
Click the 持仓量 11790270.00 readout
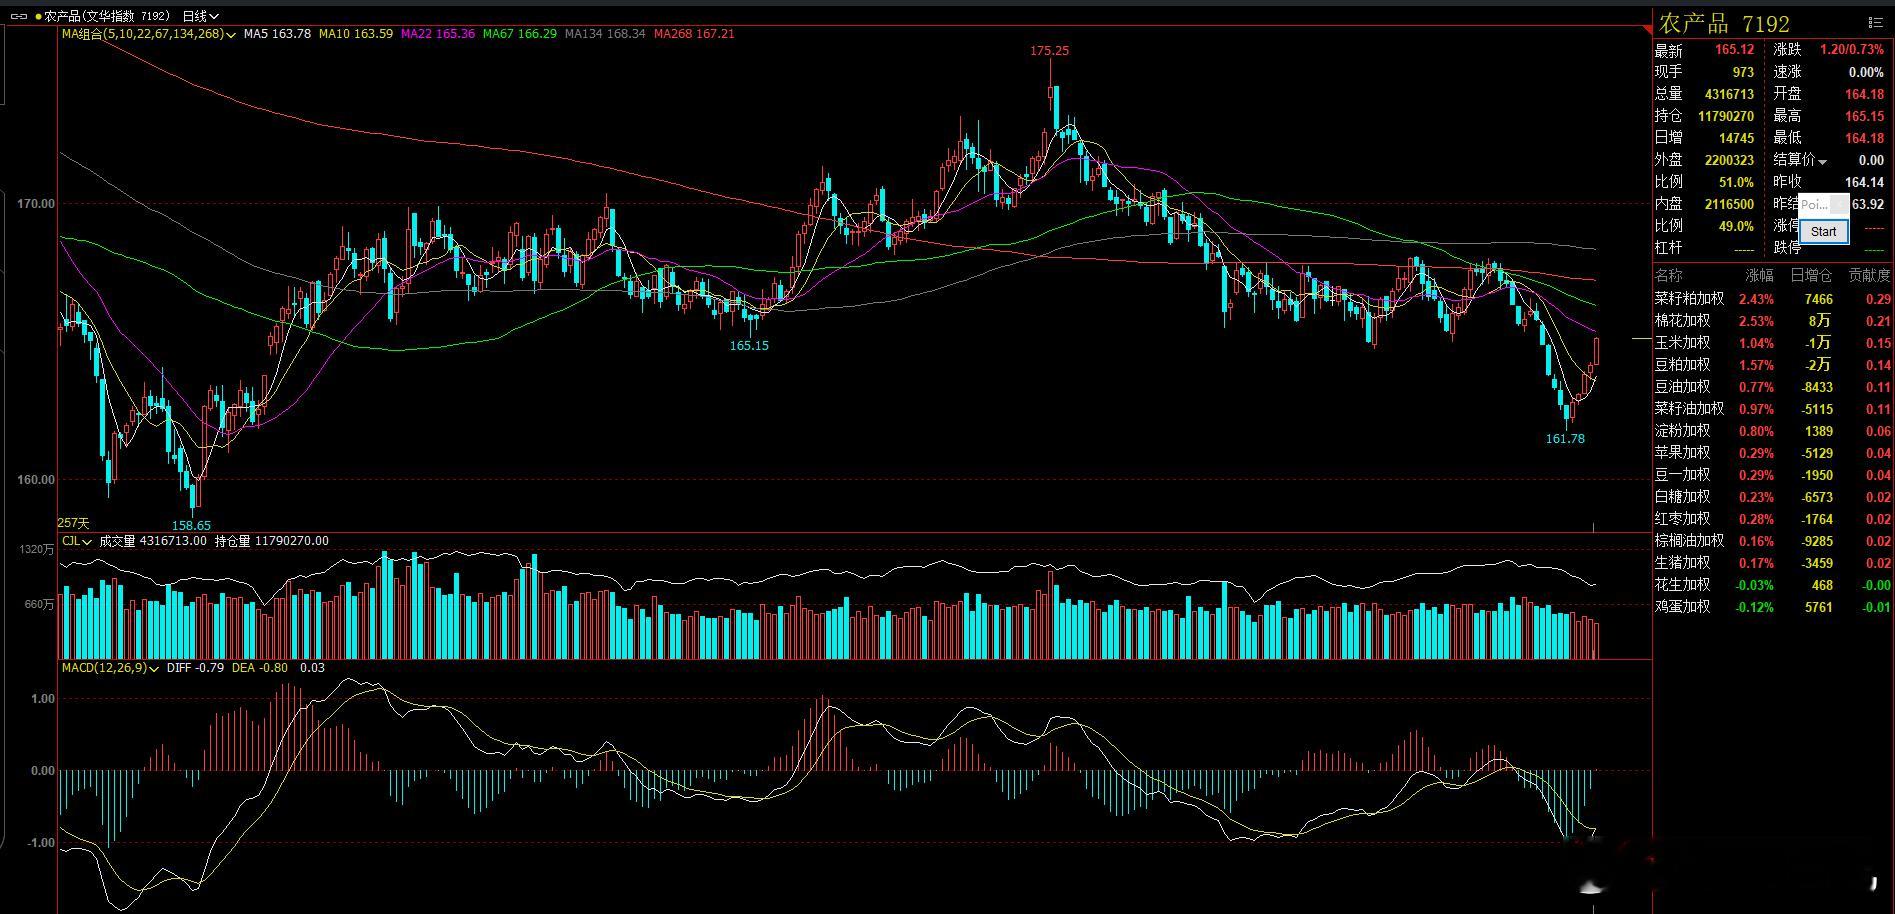[272, 541]
